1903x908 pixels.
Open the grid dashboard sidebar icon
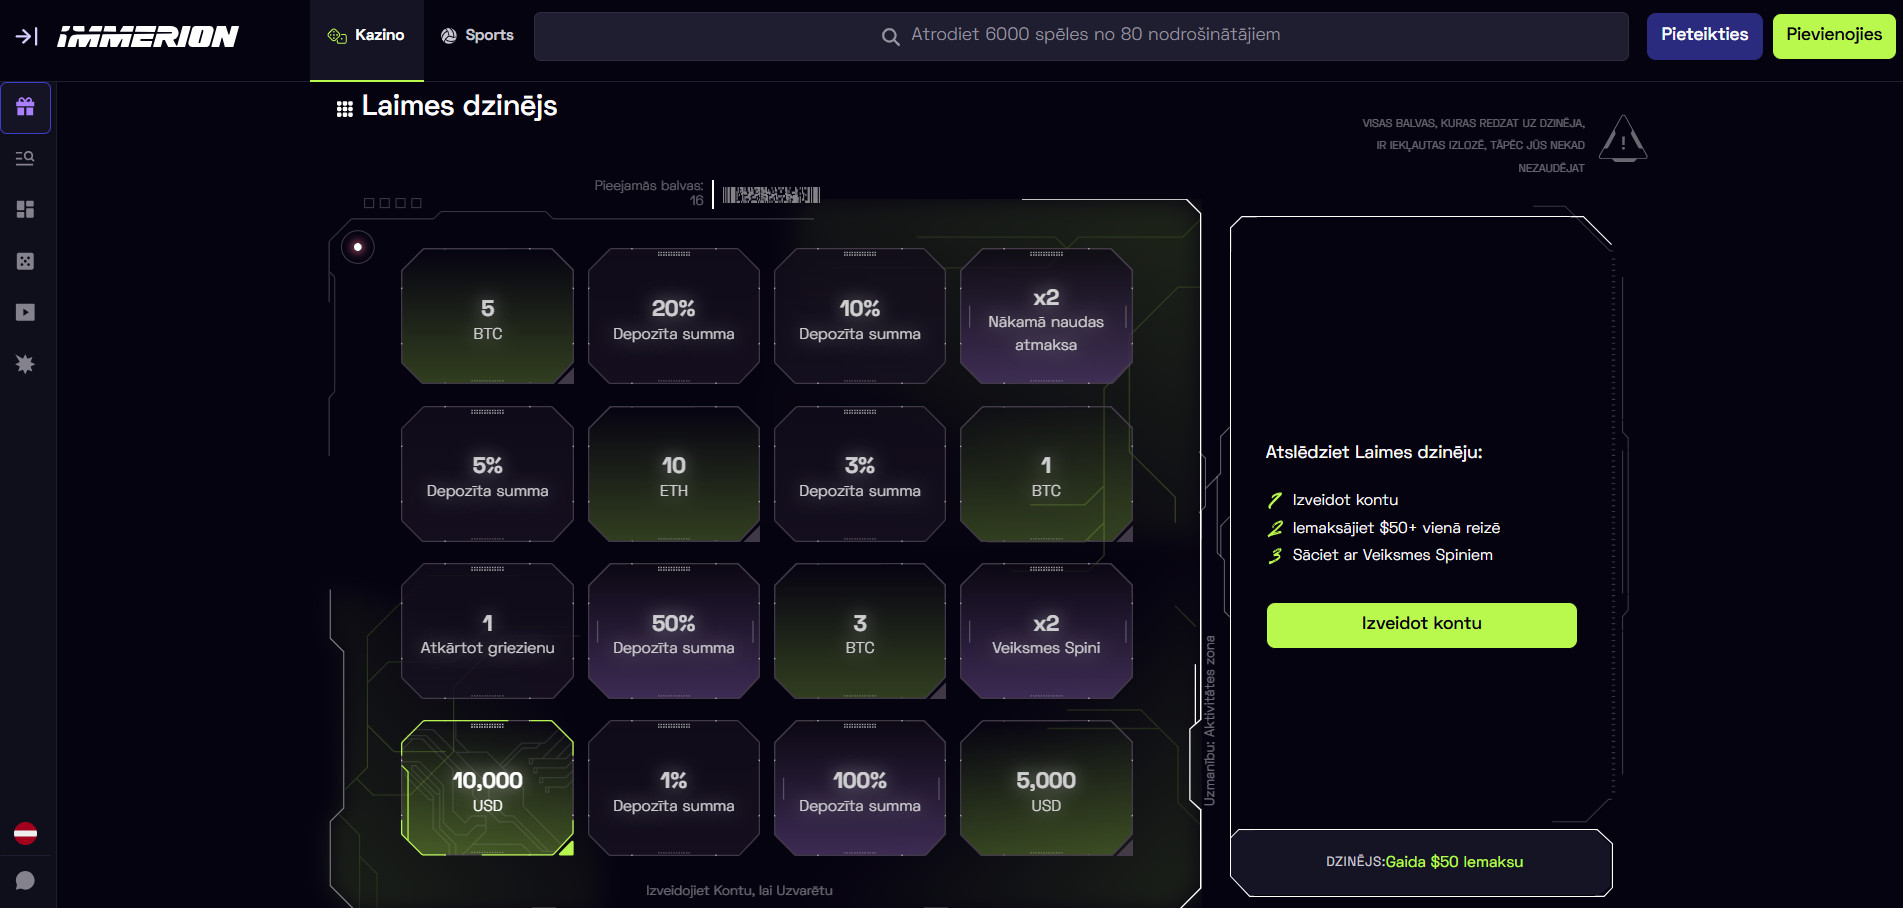point(26,209)
